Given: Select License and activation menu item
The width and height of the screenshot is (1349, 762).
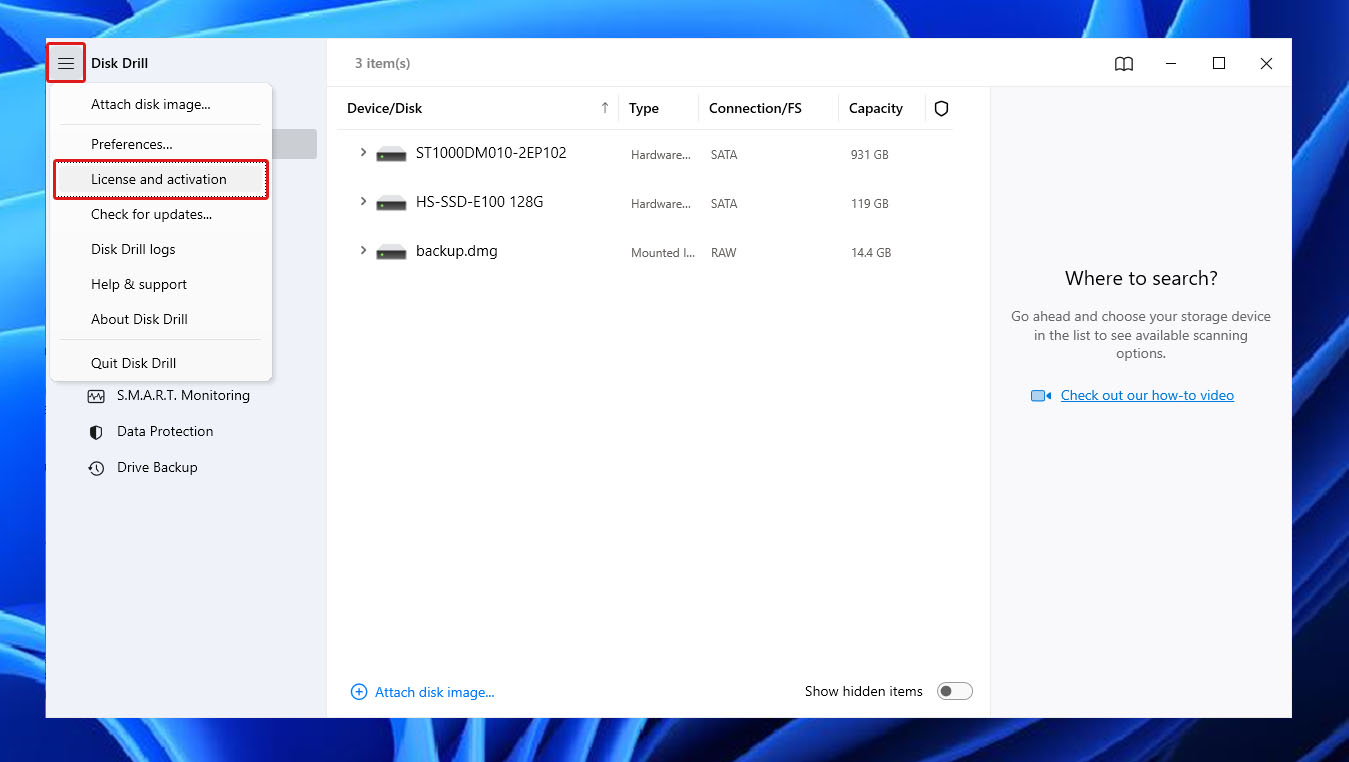Looking at the screenshot, I should [161, 179].
